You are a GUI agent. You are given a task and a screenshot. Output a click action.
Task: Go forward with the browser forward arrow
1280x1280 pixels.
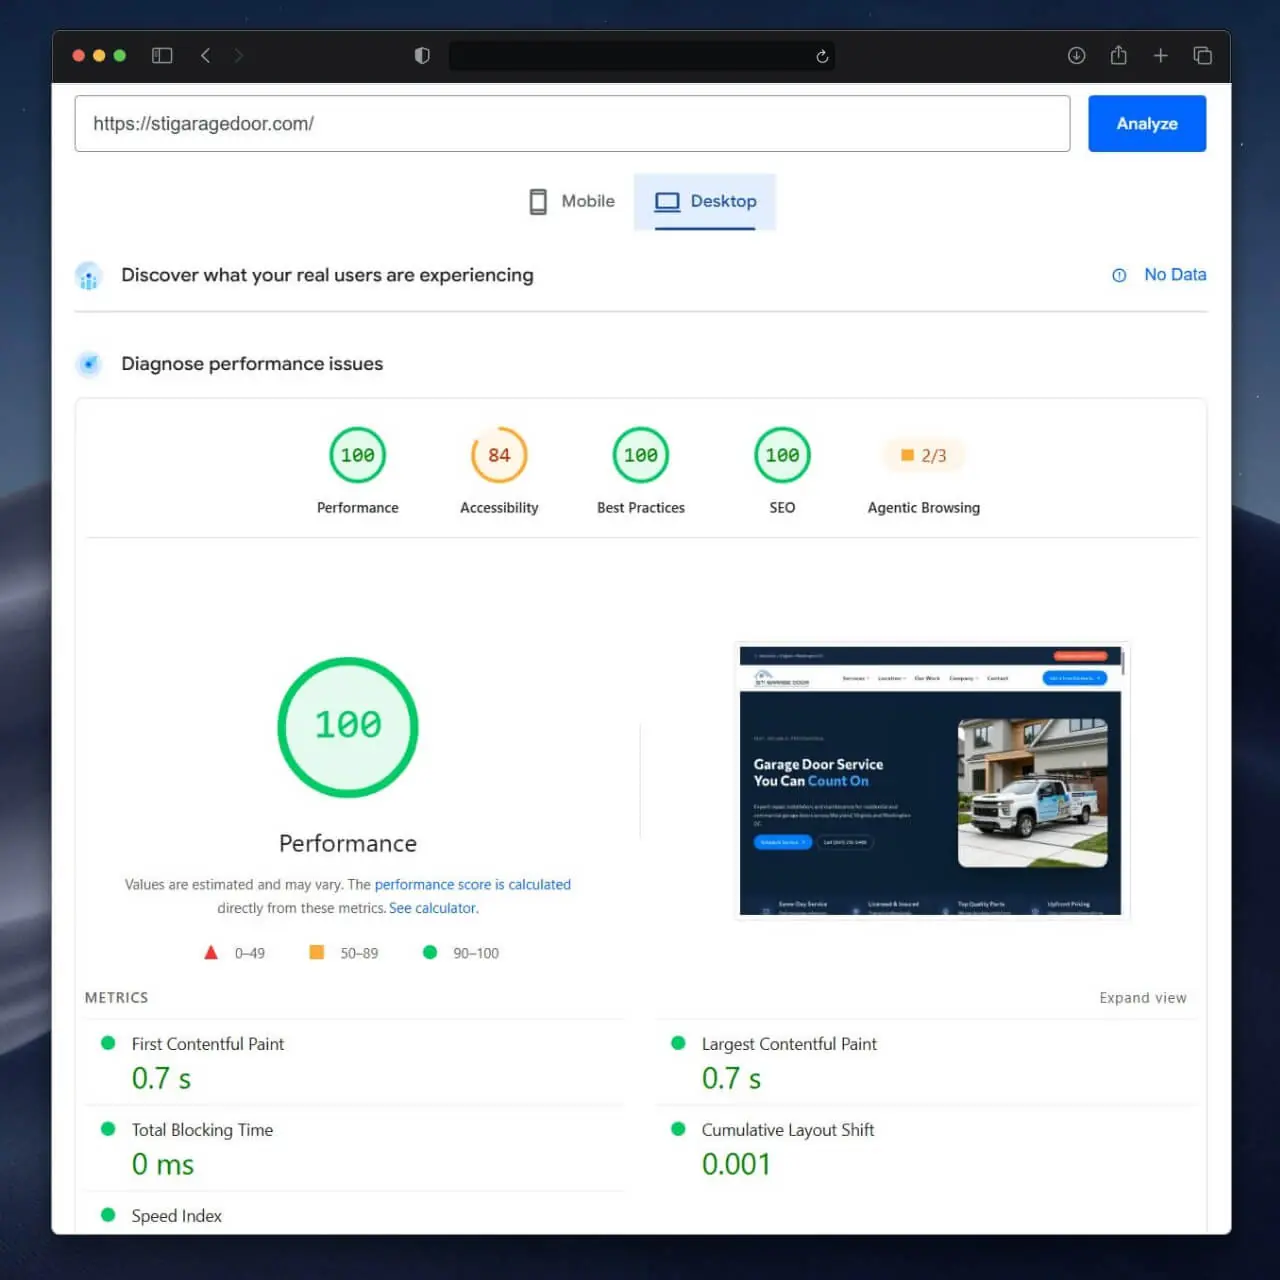pyautogui.click(x=238, y=56)
